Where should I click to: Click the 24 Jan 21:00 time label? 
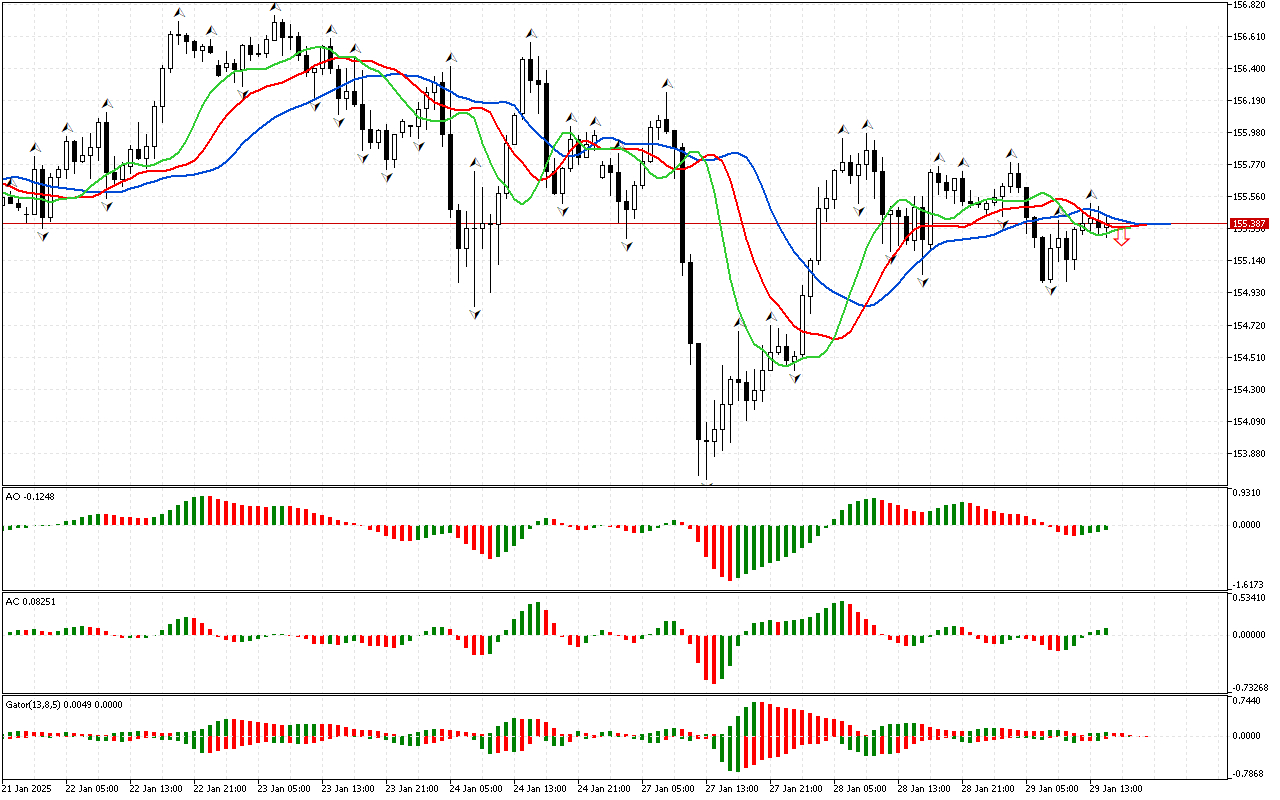click(x=604, y=788)
